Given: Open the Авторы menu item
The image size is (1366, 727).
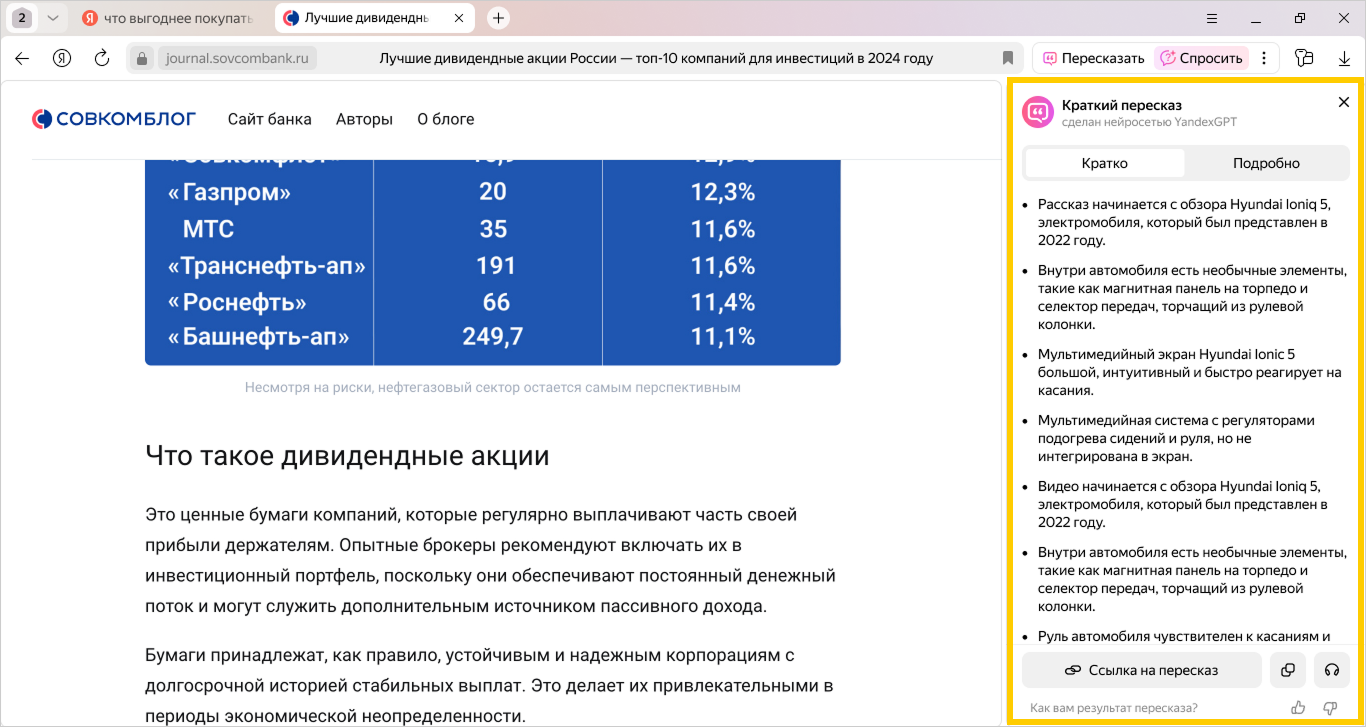Looking at the screenshot, I should [x=364, y=119].
